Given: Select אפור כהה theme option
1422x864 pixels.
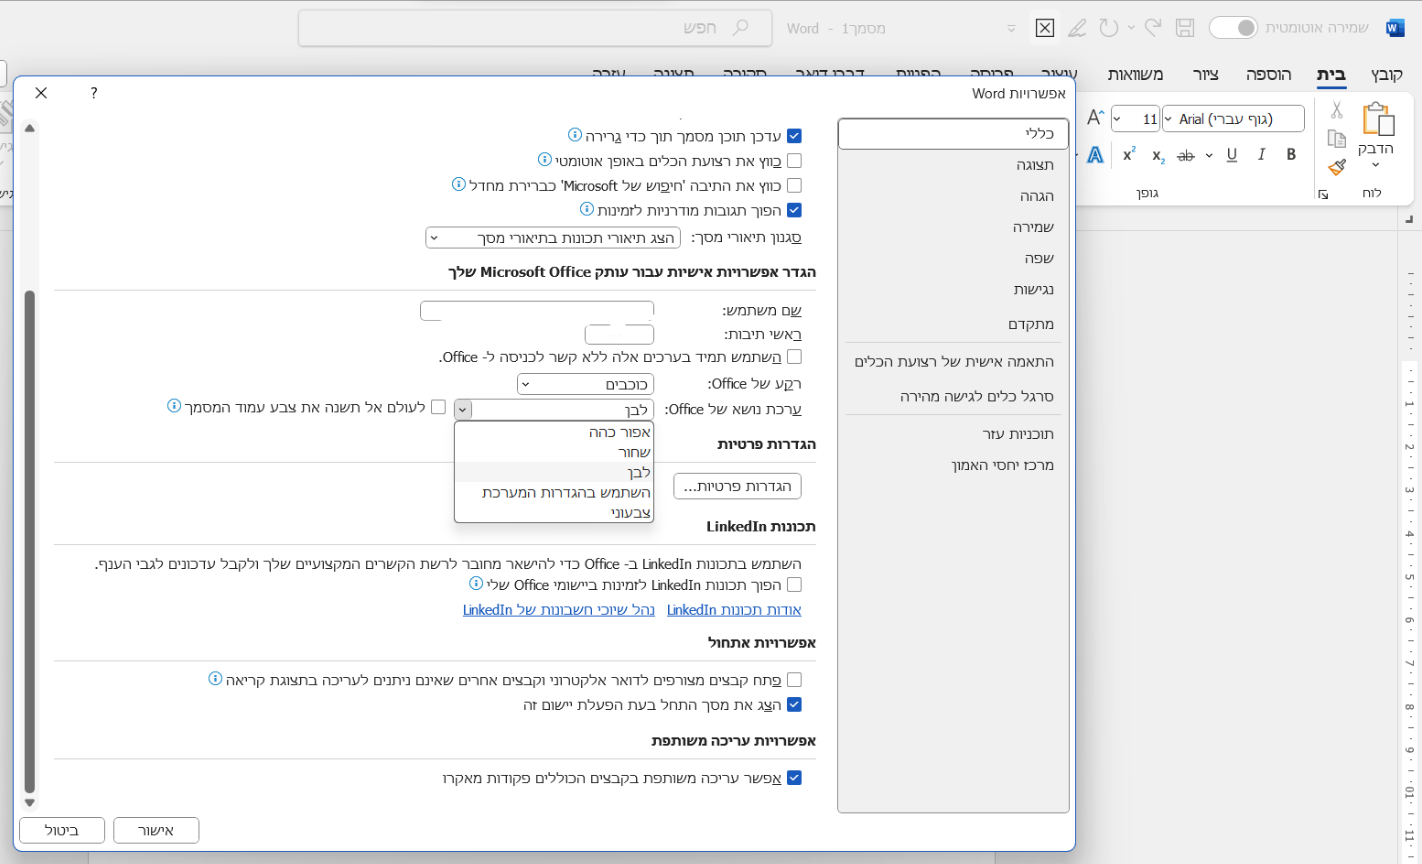Looking at the screenshot, I should click(554, 432).
